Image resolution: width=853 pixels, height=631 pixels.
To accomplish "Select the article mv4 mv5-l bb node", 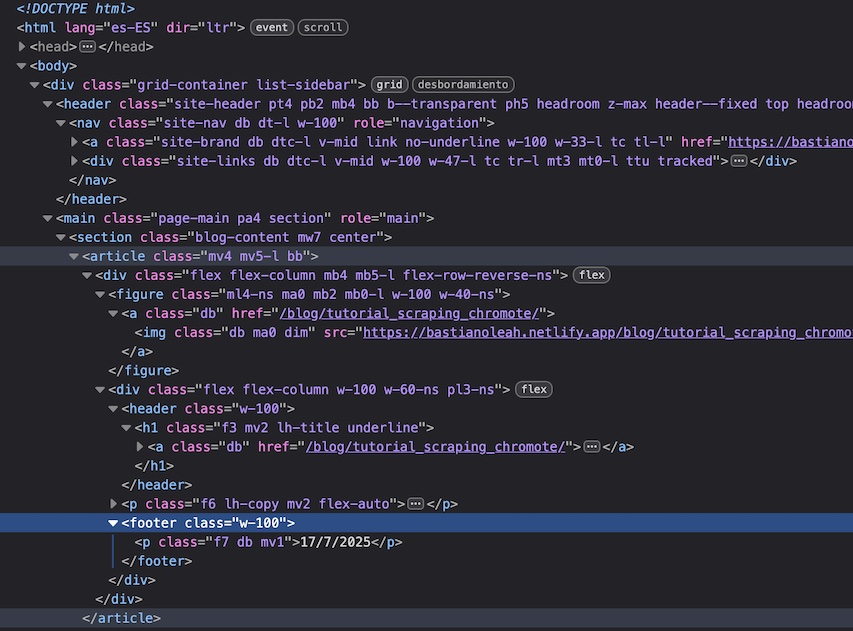I will click(x=192, y=256).
